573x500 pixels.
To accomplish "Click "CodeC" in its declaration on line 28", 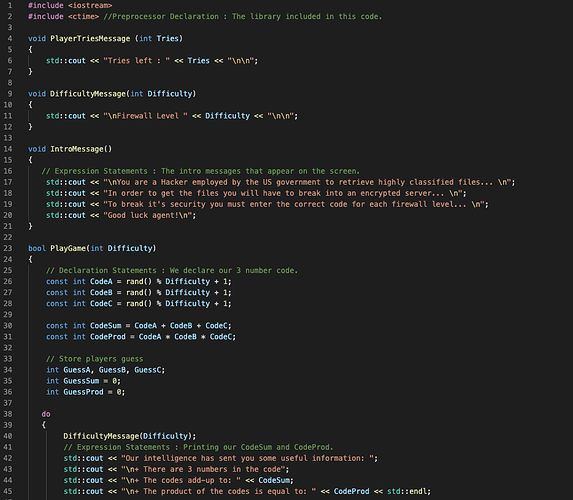I will pyautogui.click(x=101, y=303).
